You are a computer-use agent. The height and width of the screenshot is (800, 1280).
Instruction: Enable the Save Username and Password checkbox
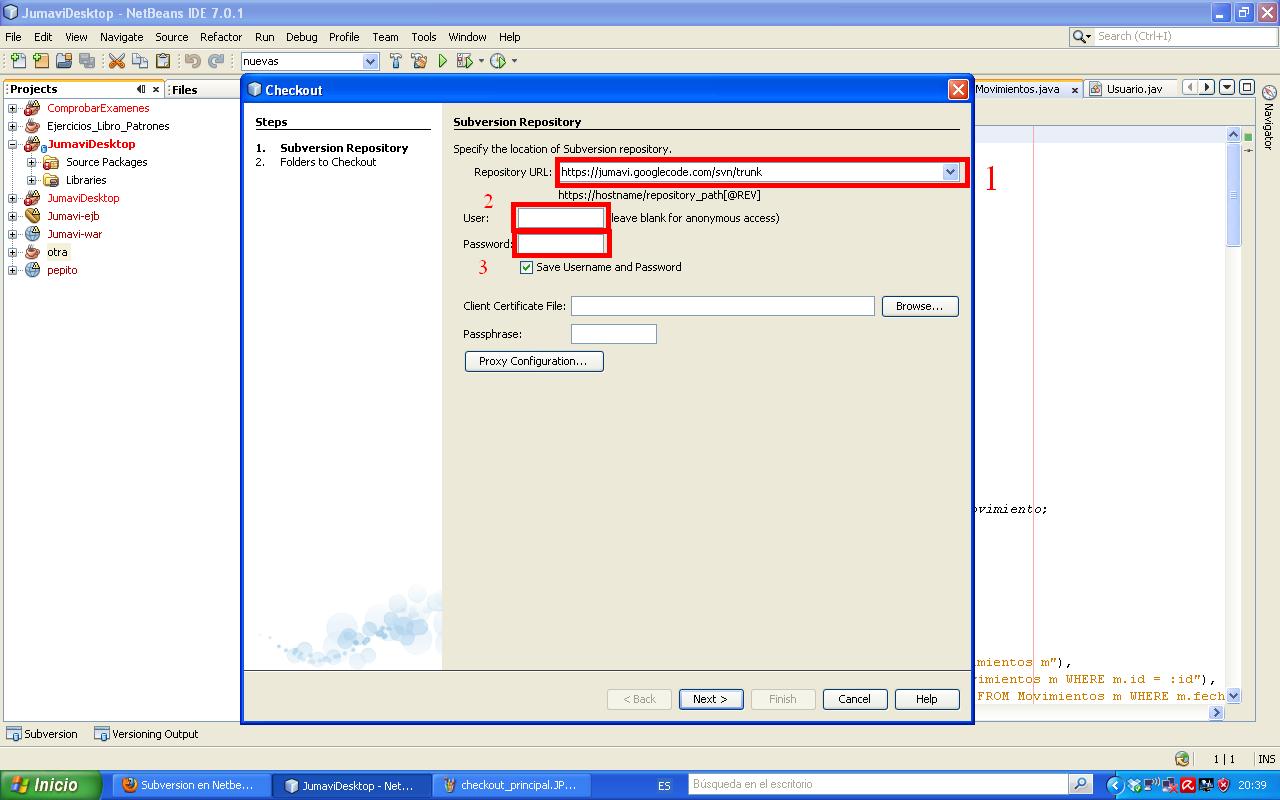(x=526, y=267)
